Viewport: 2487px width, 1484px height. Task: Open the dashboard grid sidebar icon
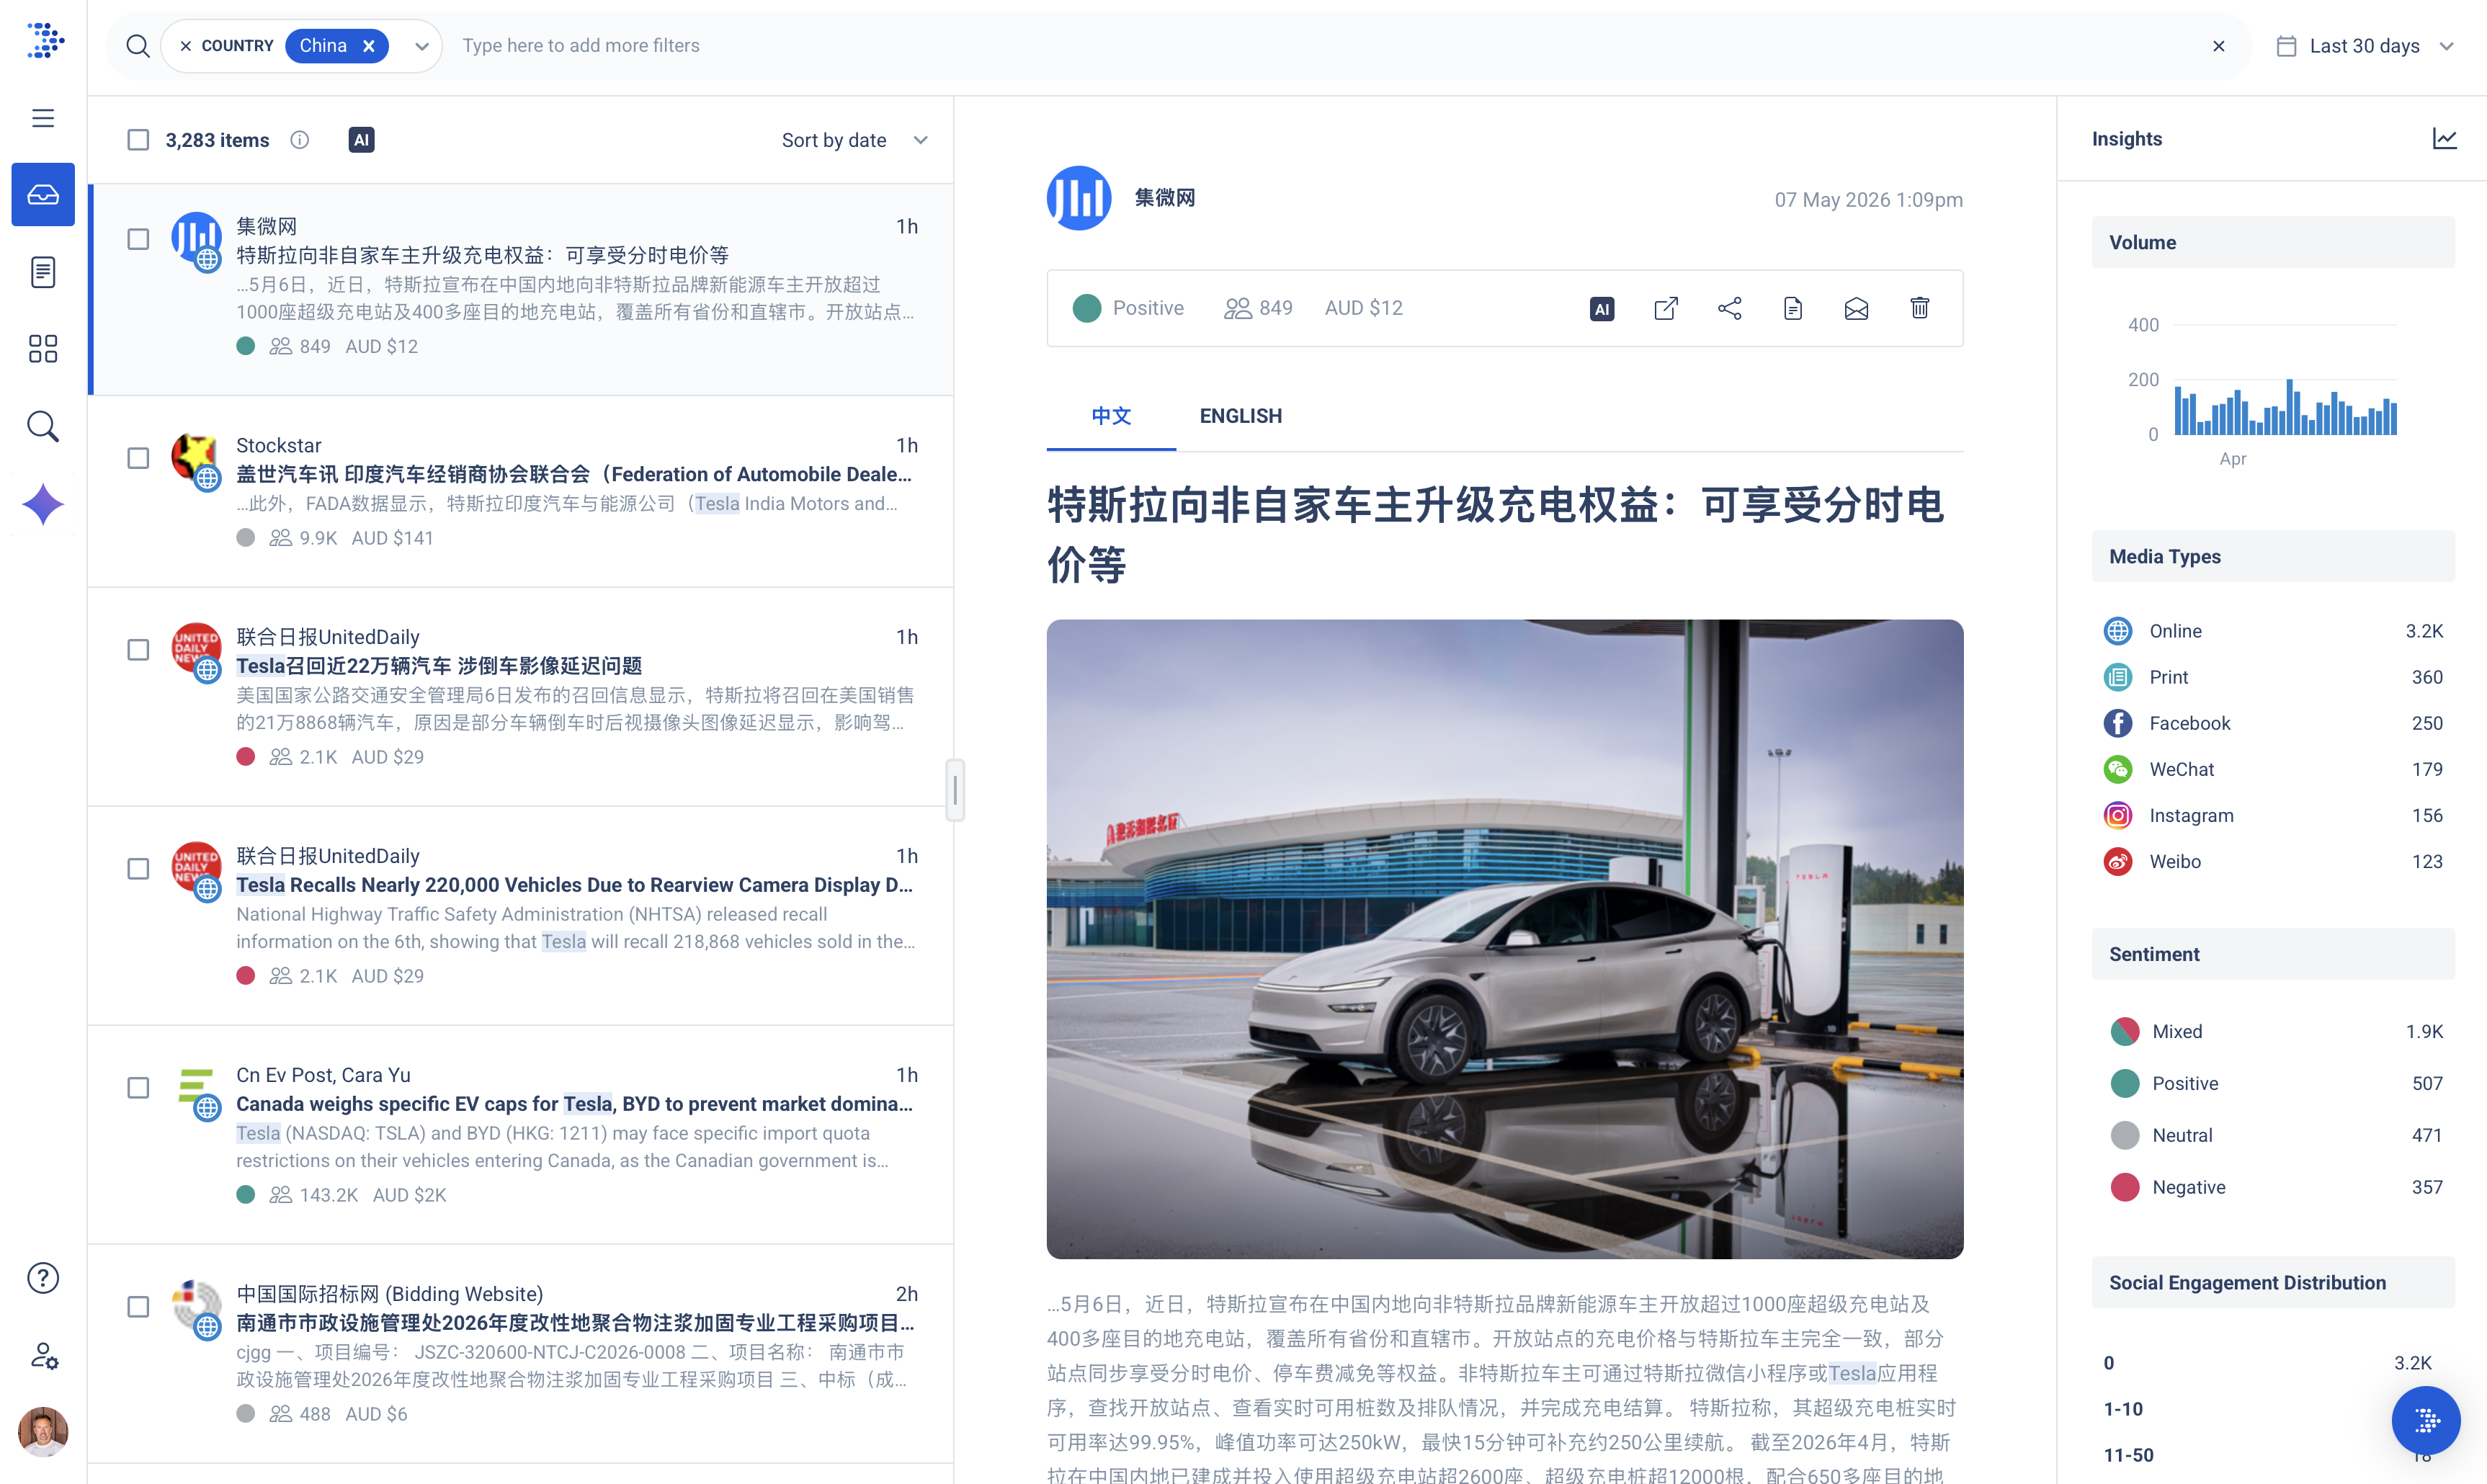click(x=43, y=349)
